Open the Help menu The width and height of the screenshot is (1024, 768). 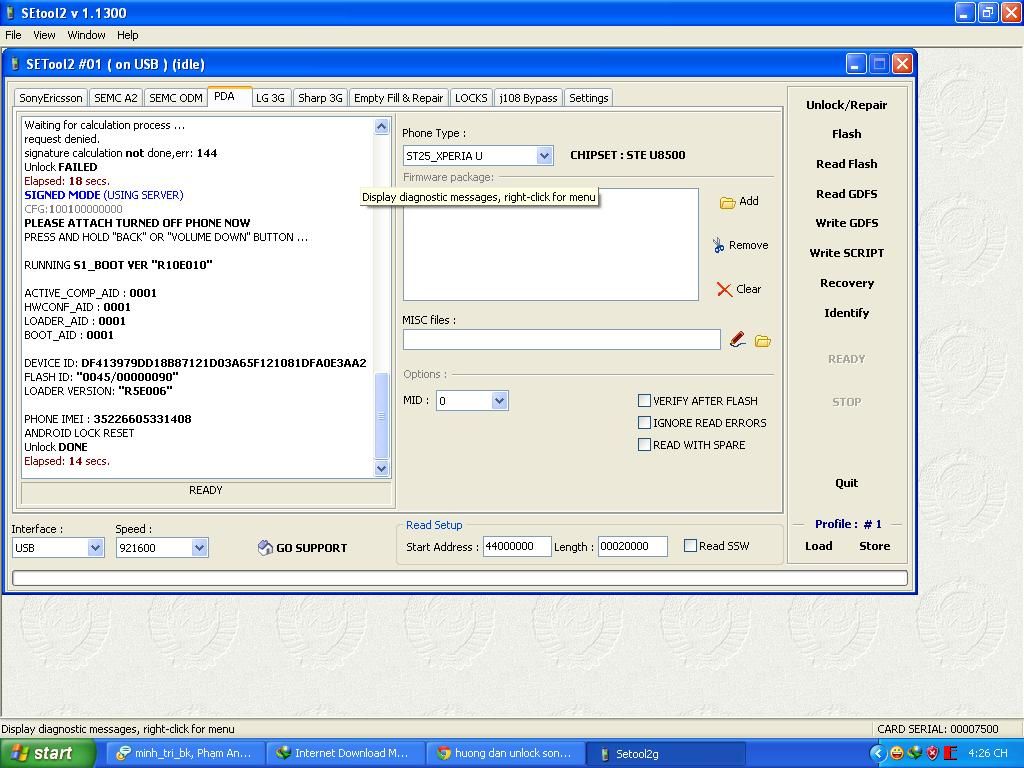click(128, 35)
